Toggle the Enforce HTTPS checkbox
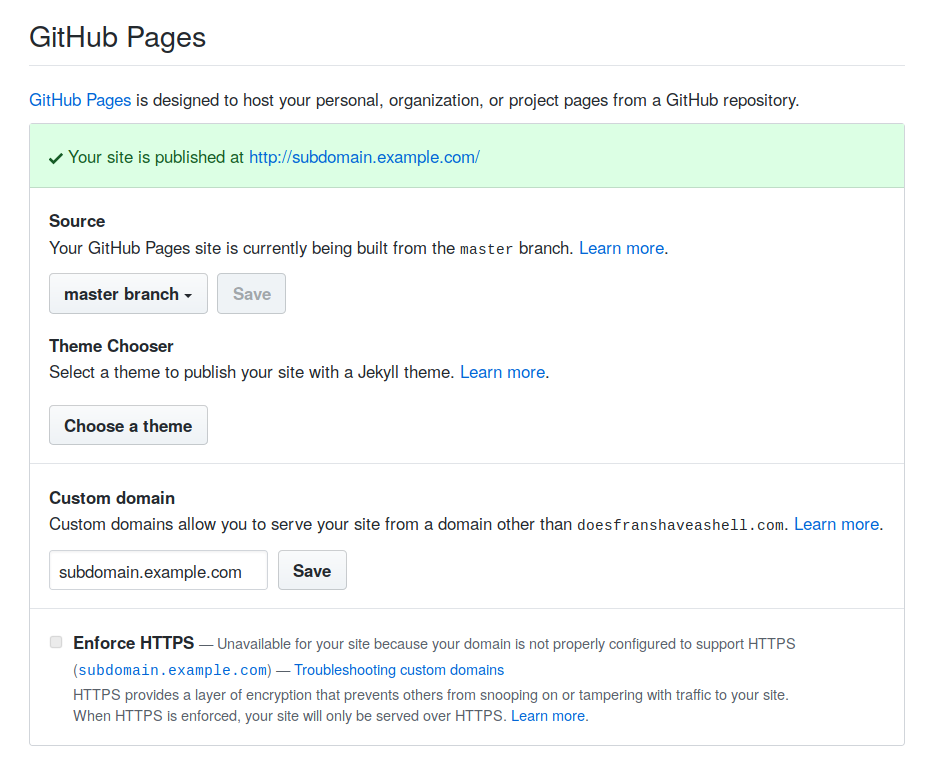The width and height of the screenshot is (930, 777). click(x=56, y=642)
